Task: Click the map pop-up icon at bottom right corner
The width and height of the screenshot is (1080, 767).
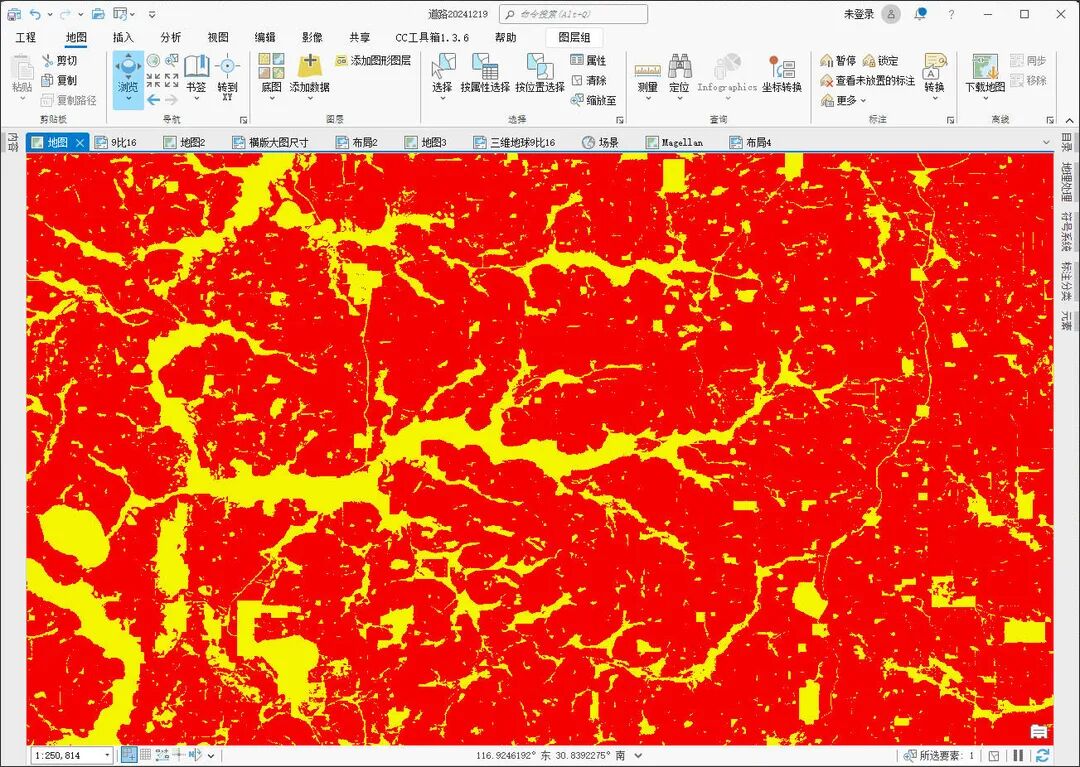Action: pos(1039,732)
